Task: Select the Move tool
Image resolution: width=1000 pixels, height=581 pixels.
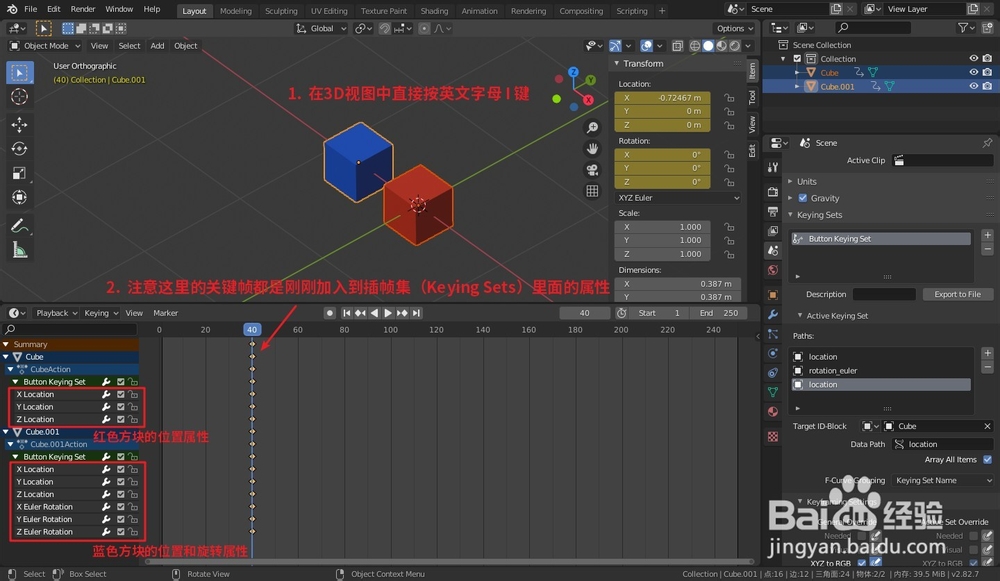Action: [19, 124]
